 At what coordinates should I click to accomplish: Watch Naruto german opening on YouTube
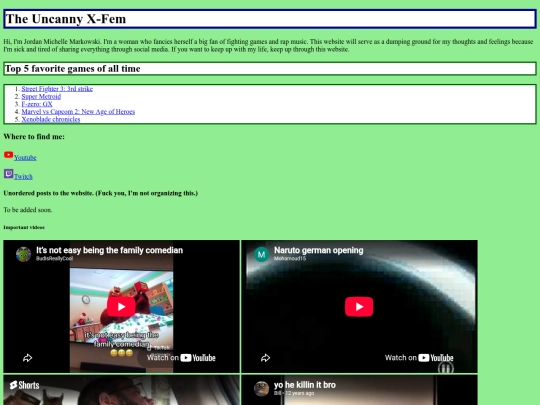tap(419, 358)
